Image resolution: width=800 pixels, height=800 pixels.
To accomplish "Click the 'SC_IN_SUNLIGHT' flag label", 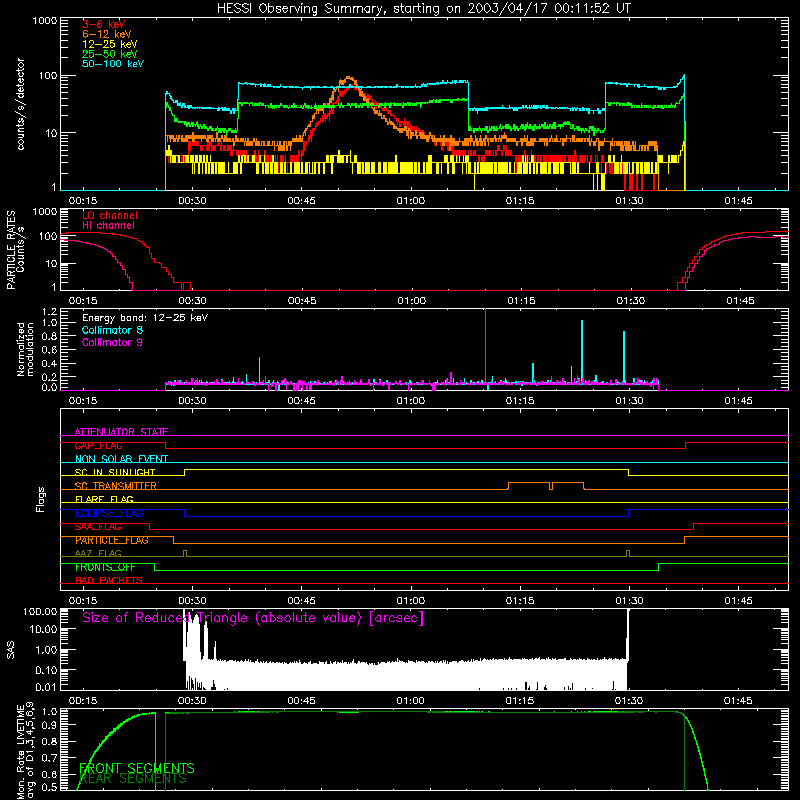I will 115,472.
